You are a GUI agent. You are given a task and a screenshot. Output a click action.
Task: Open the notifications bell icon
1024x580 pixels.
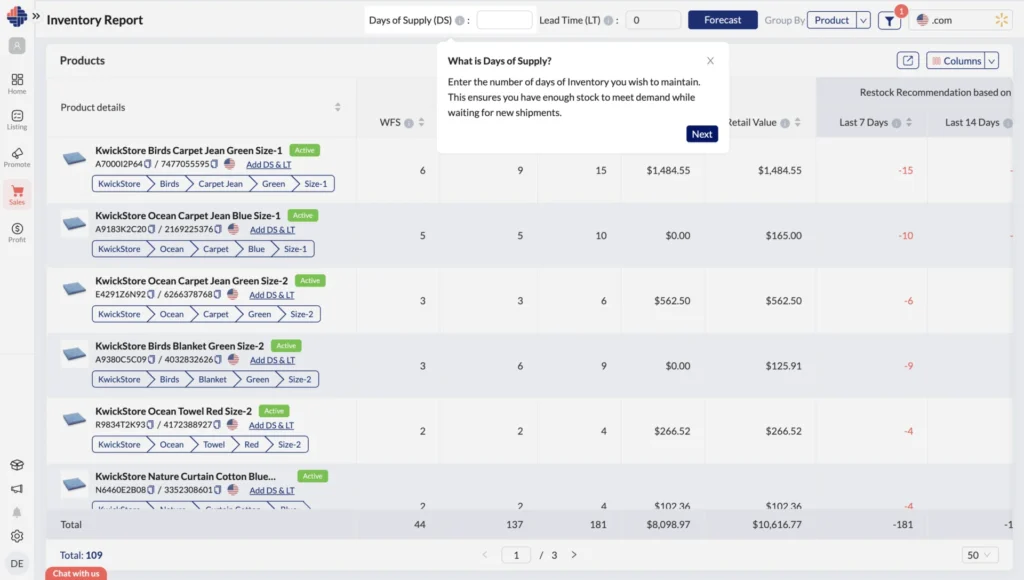coord(17,513)
